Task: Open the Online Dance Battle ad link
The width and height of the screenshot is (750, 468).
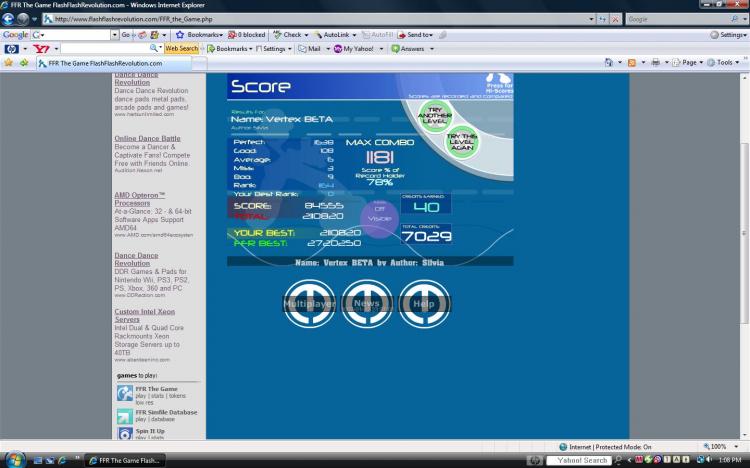Action: pos(147,138)
